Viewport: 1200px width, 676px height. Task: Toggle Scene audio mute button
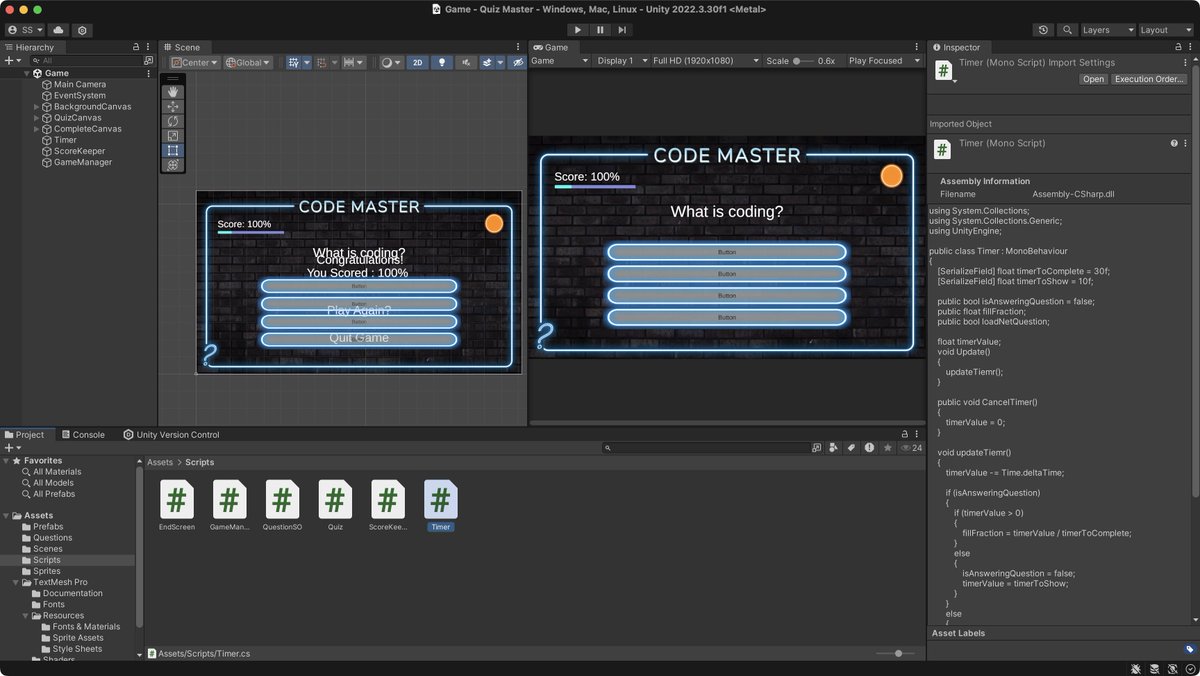[466, 62]
